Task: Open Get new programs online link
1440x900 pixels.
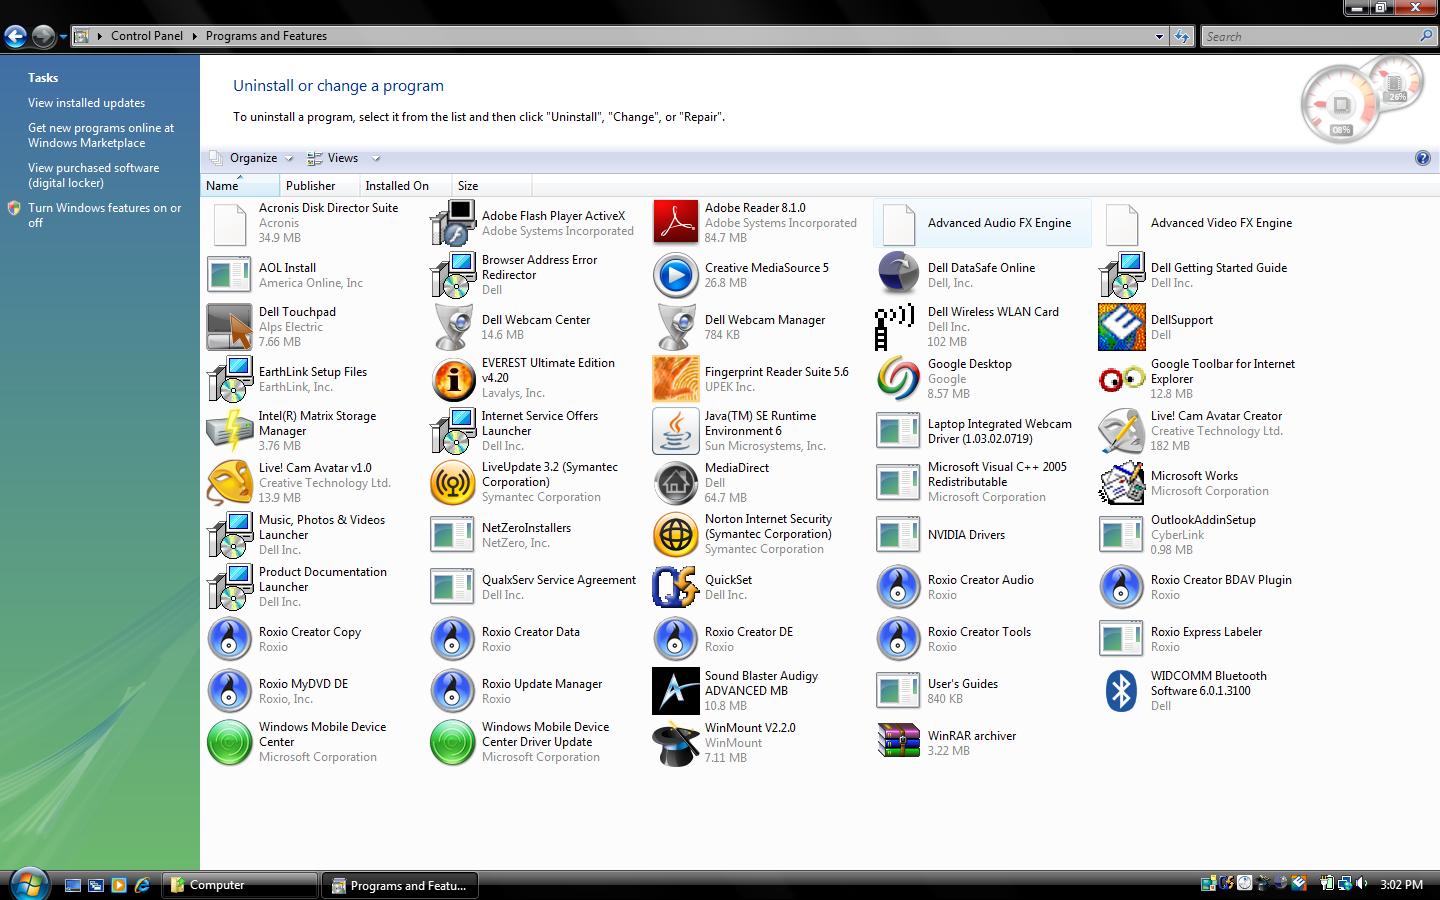Action: coord(101,135)
